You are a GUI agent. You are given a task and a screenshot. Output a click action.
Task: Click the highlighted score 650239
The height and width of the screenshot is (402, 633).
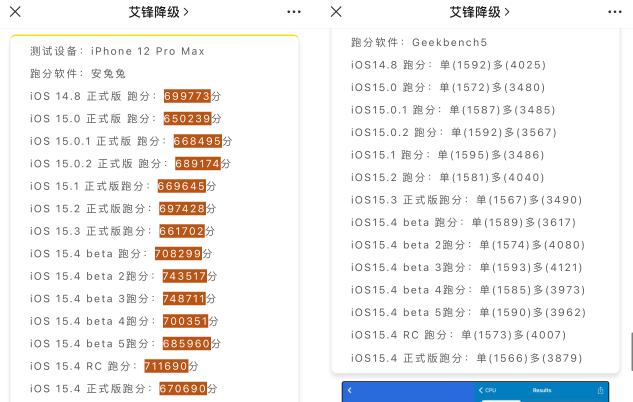(187, 118)
